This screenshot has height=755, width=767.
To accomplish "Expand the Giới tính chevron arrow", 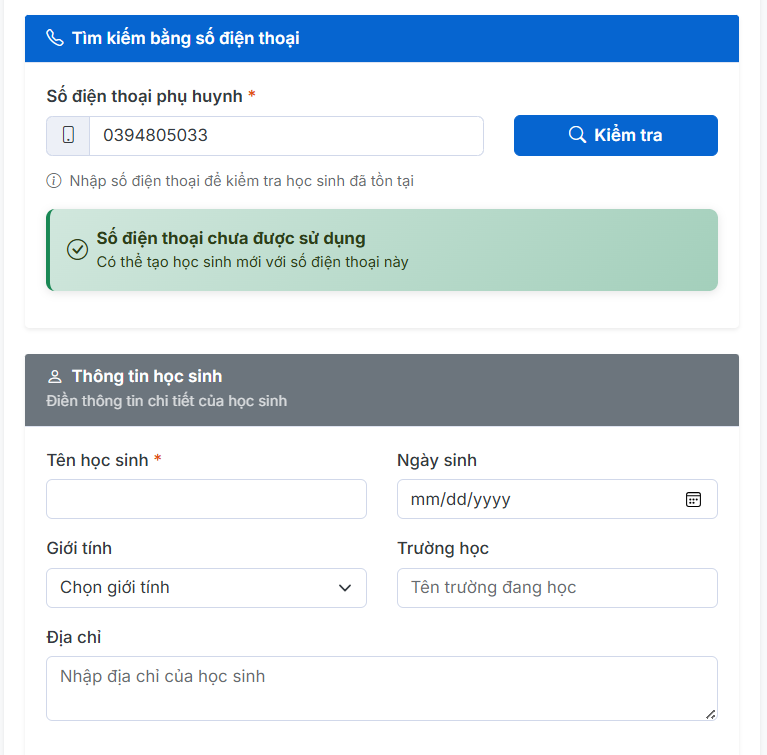I will (345, 588).
